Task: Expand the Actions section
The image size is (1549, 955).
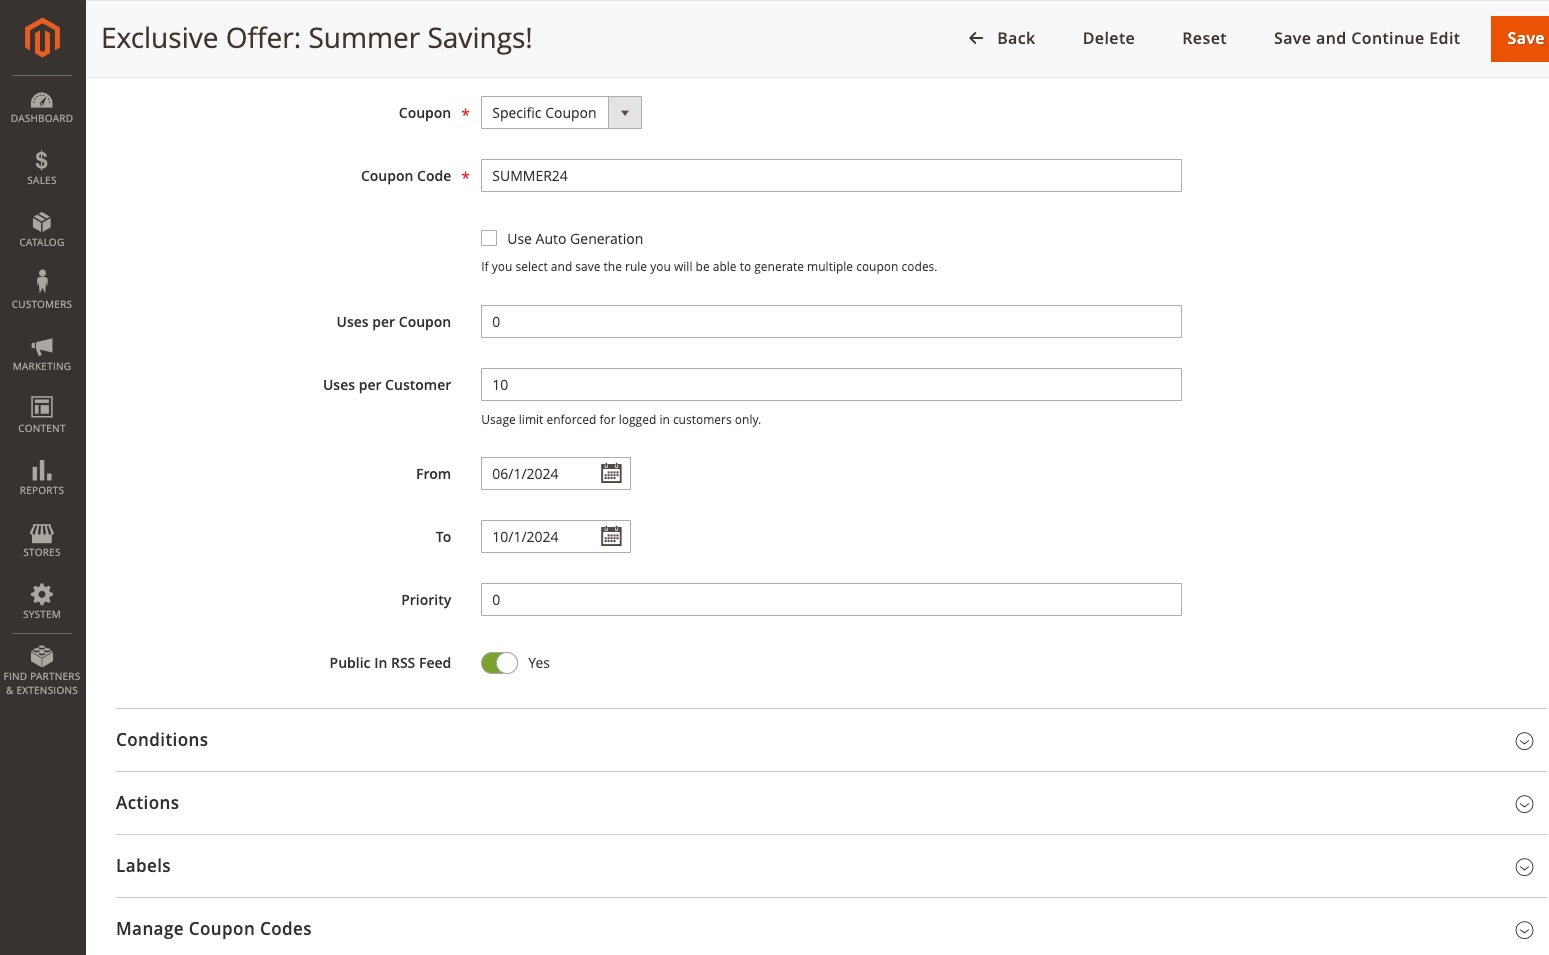Action: [x=1524, y=804]
